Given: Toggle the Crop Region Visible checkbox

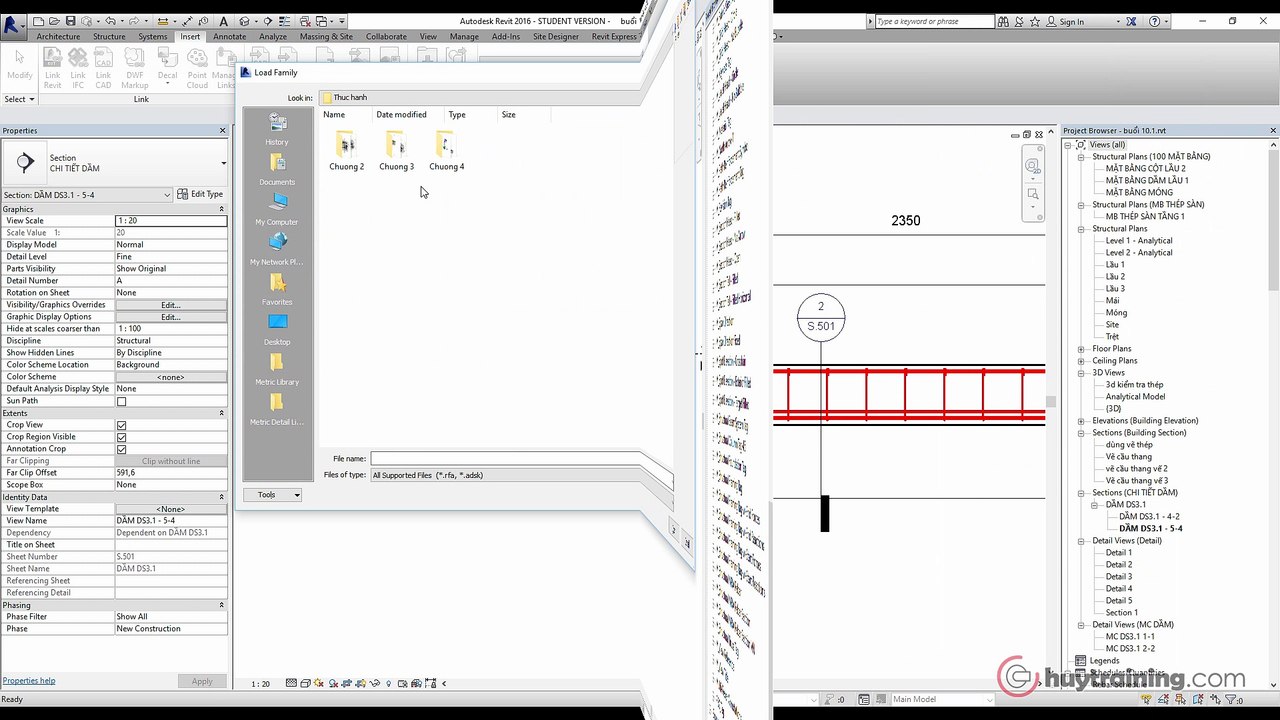Looking at the screenshot, I should (121, 437).
